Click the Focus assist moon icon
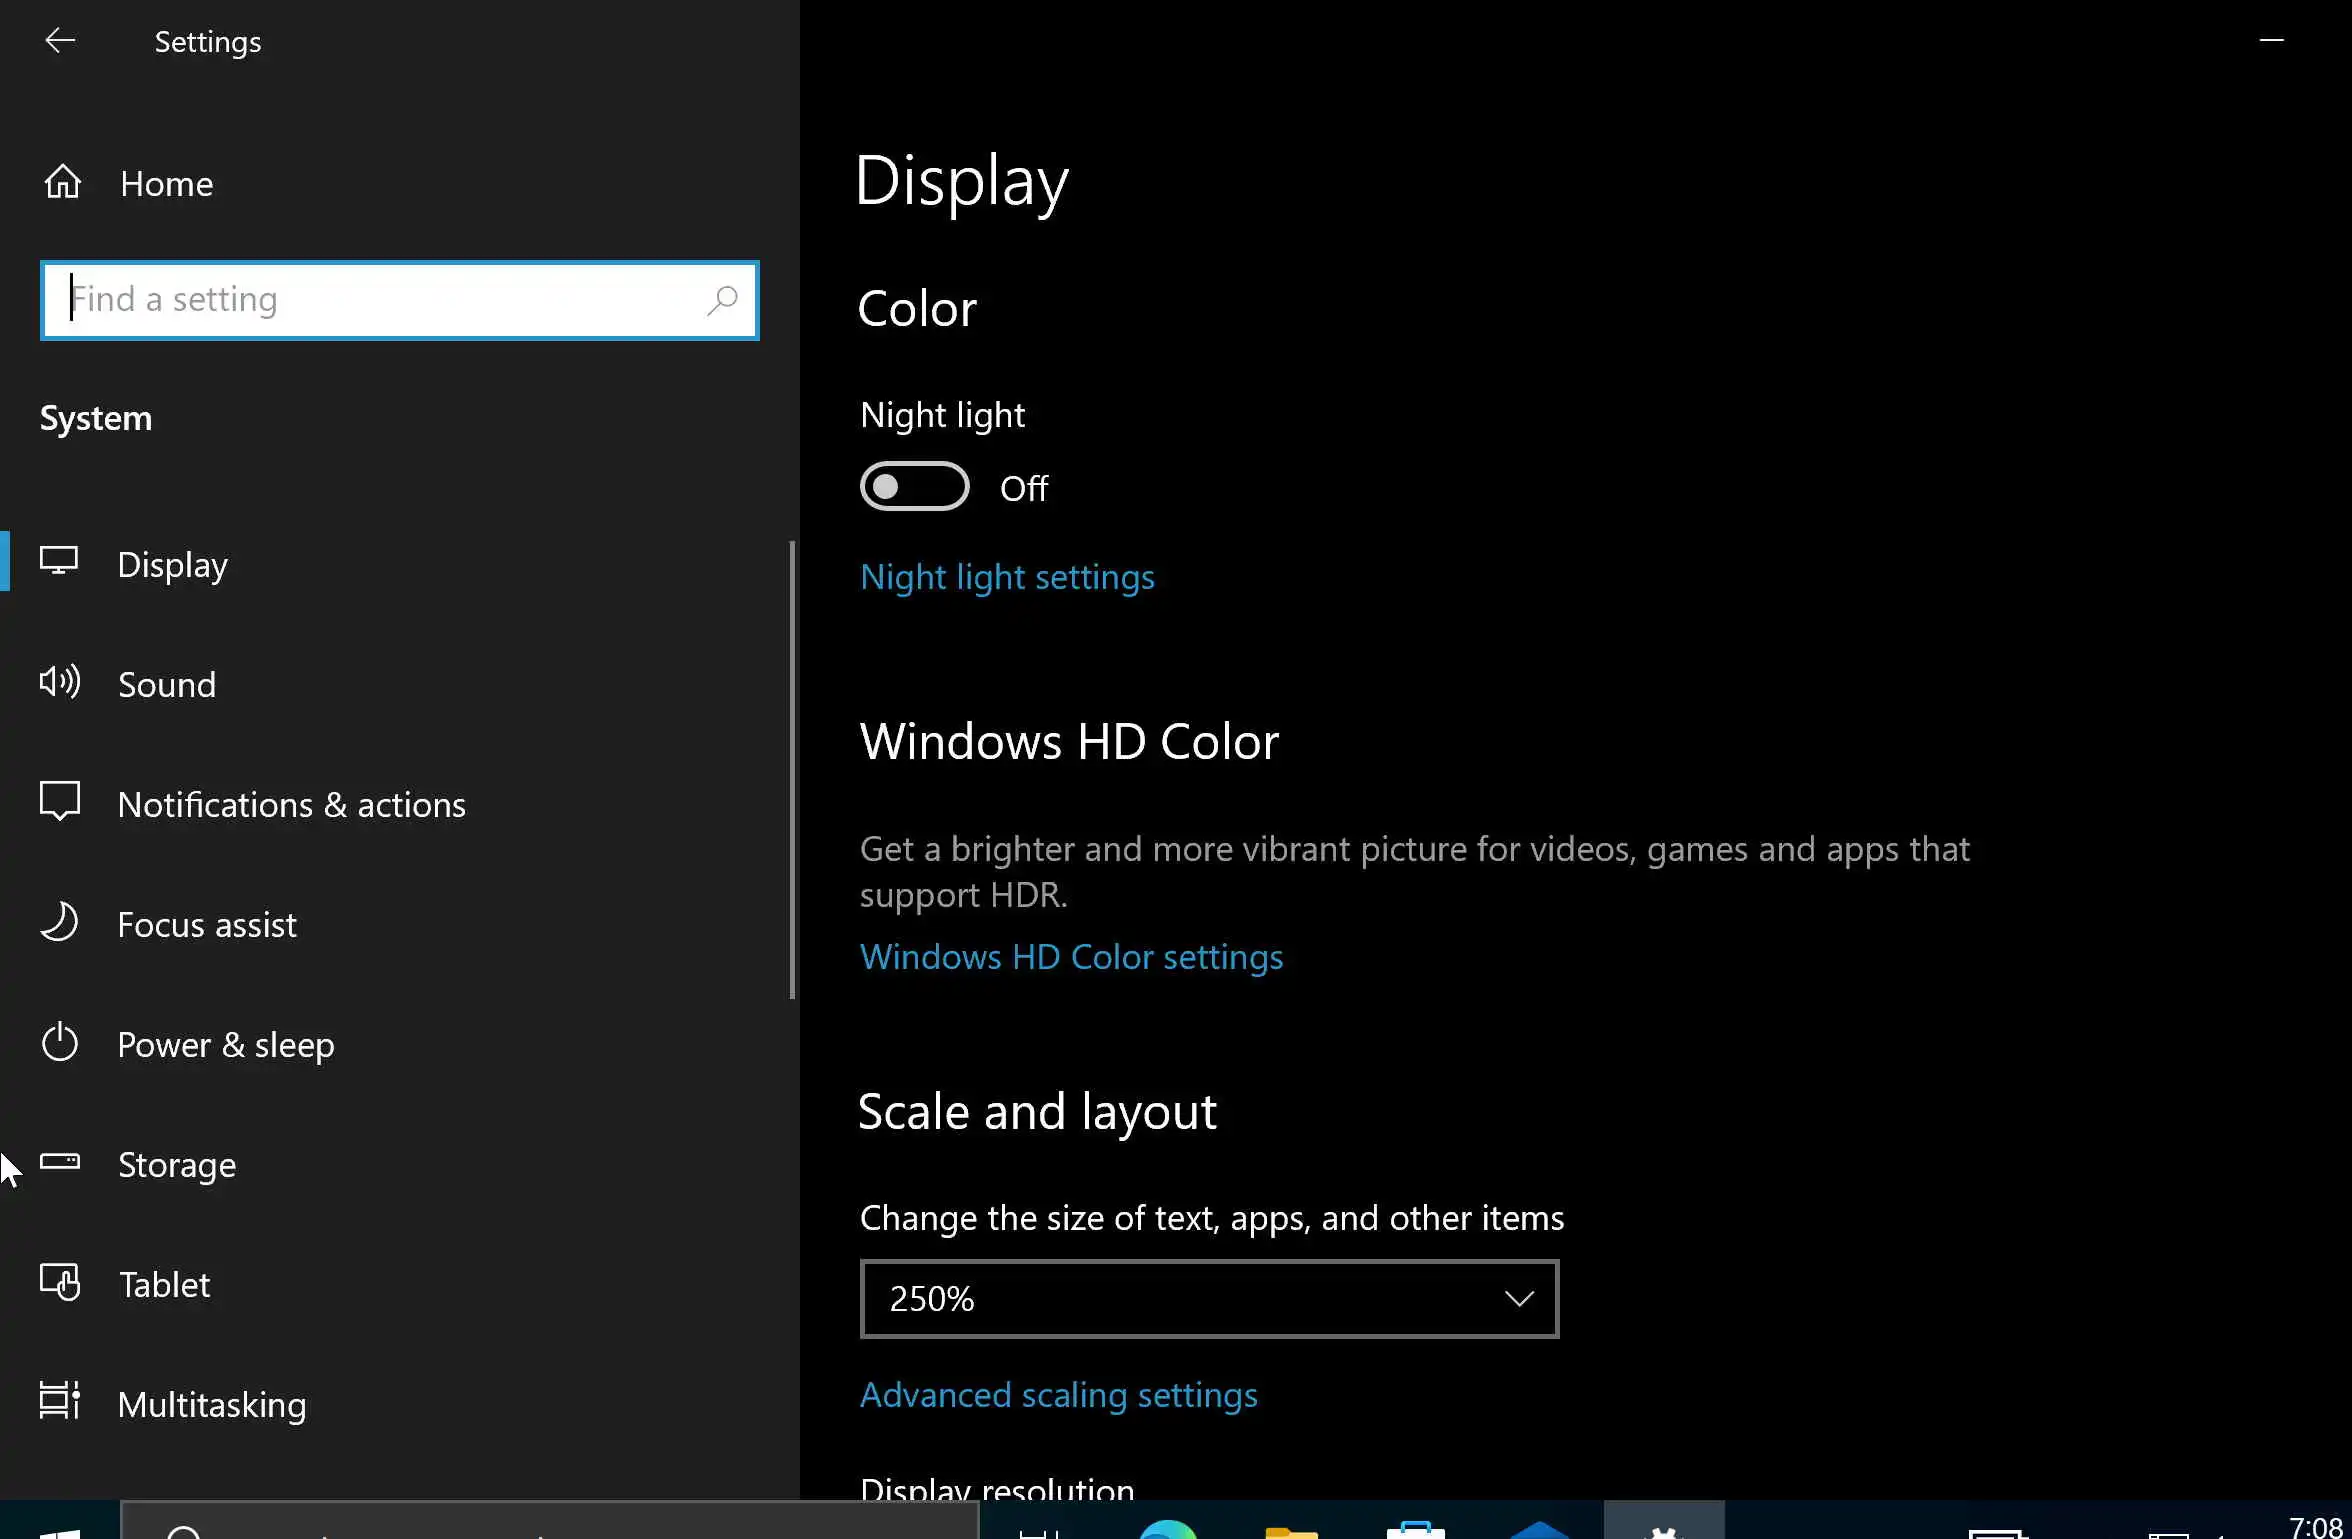Screen dimensions: 2352x1539 tap(60, 923)
